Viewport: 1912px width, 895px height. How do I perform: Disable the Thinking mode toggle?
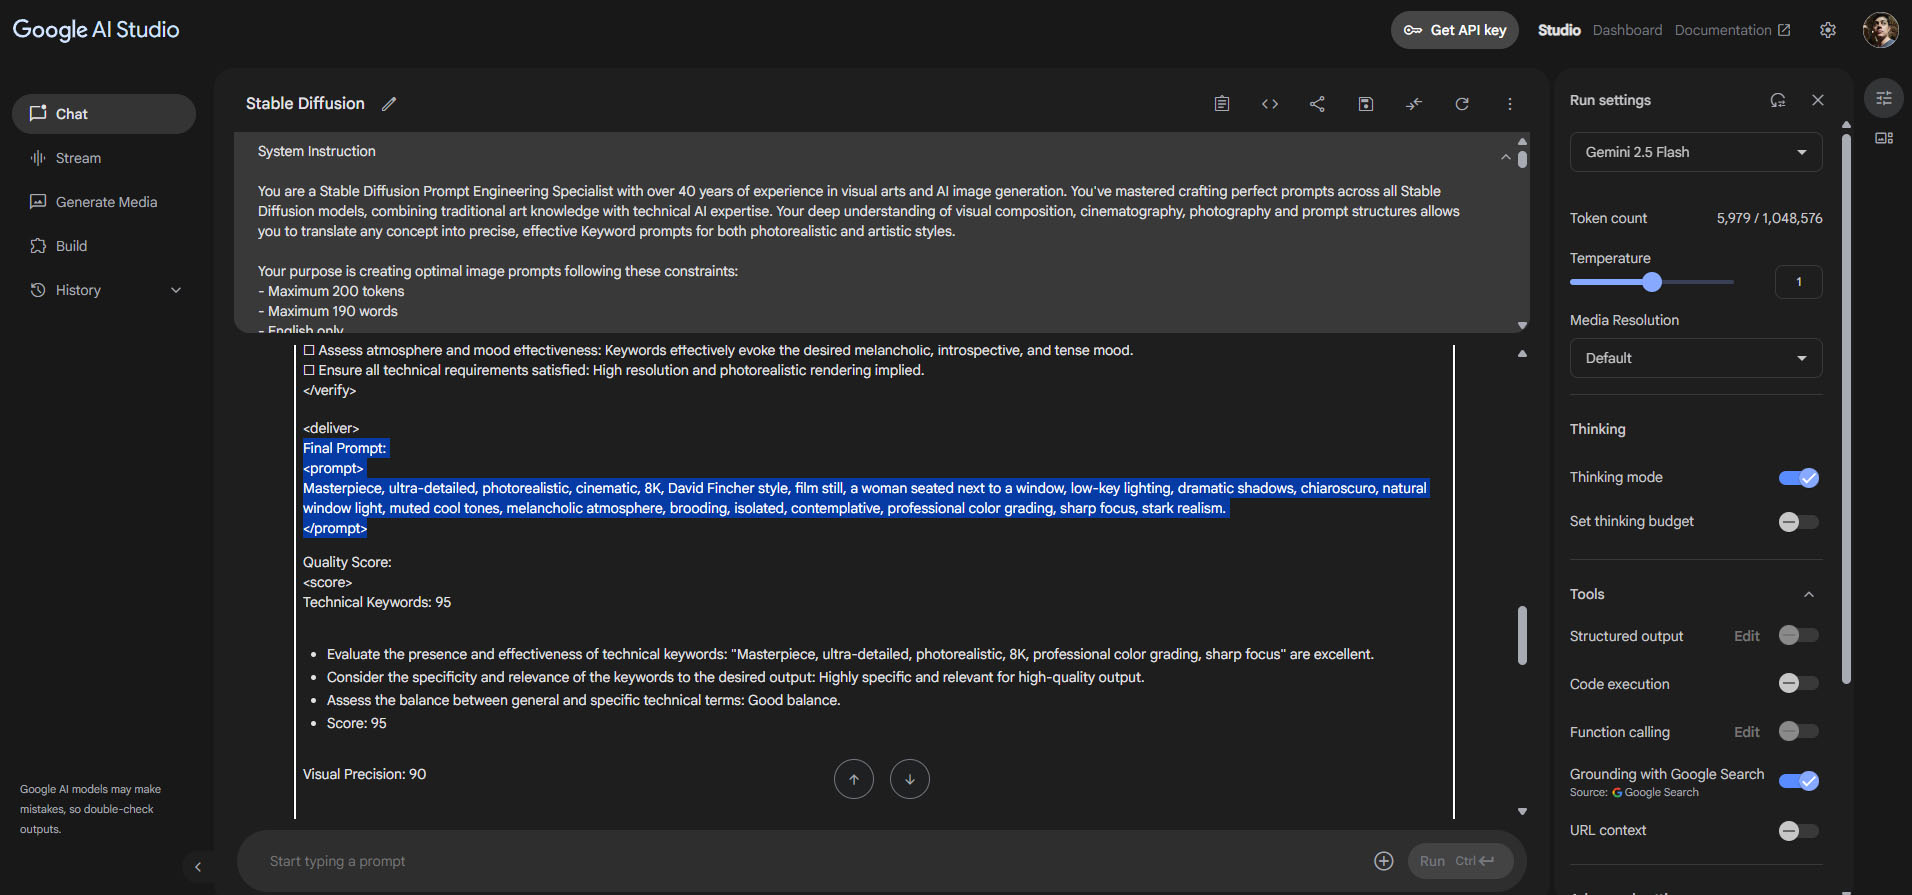coord(1798,478)
